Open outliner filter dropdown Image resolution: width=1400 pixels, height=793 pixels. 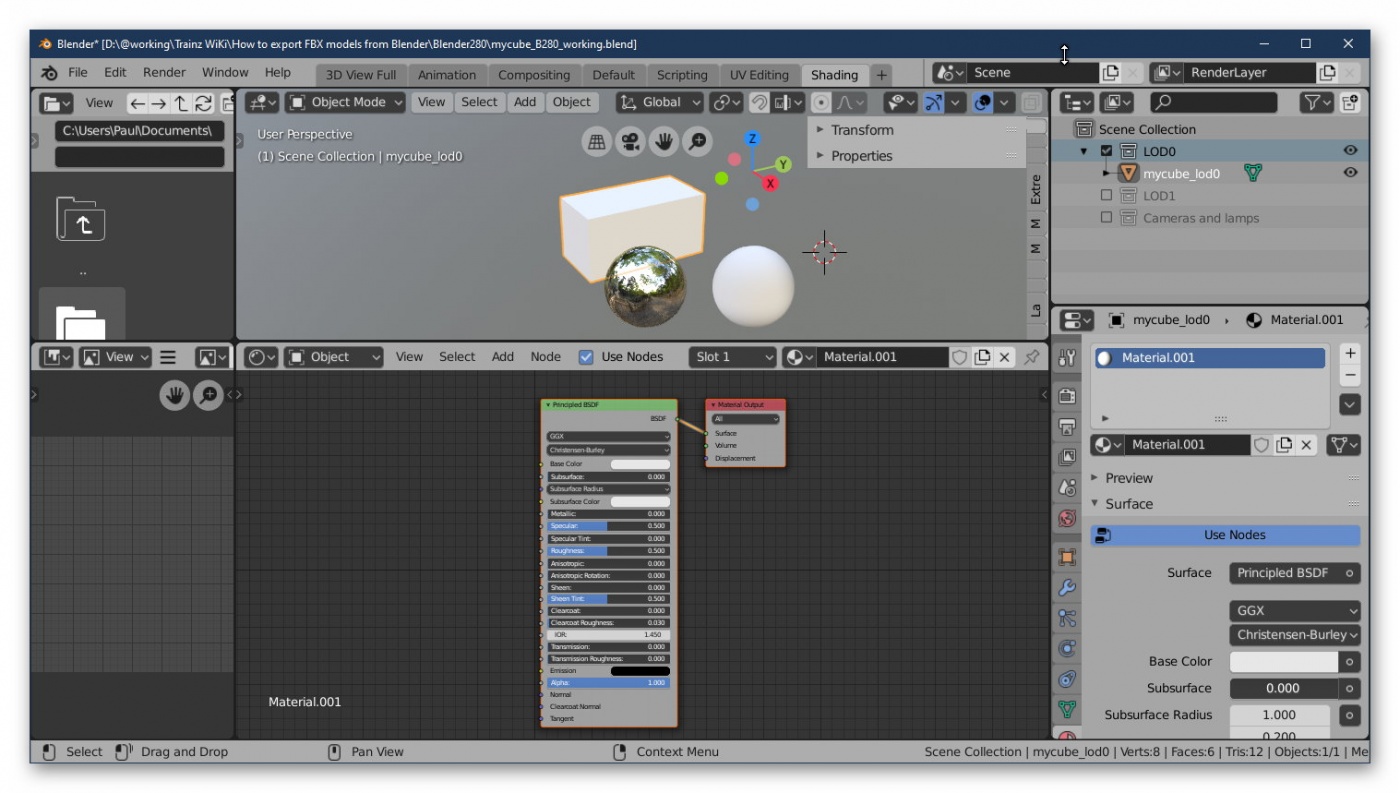pos(1316,102)
